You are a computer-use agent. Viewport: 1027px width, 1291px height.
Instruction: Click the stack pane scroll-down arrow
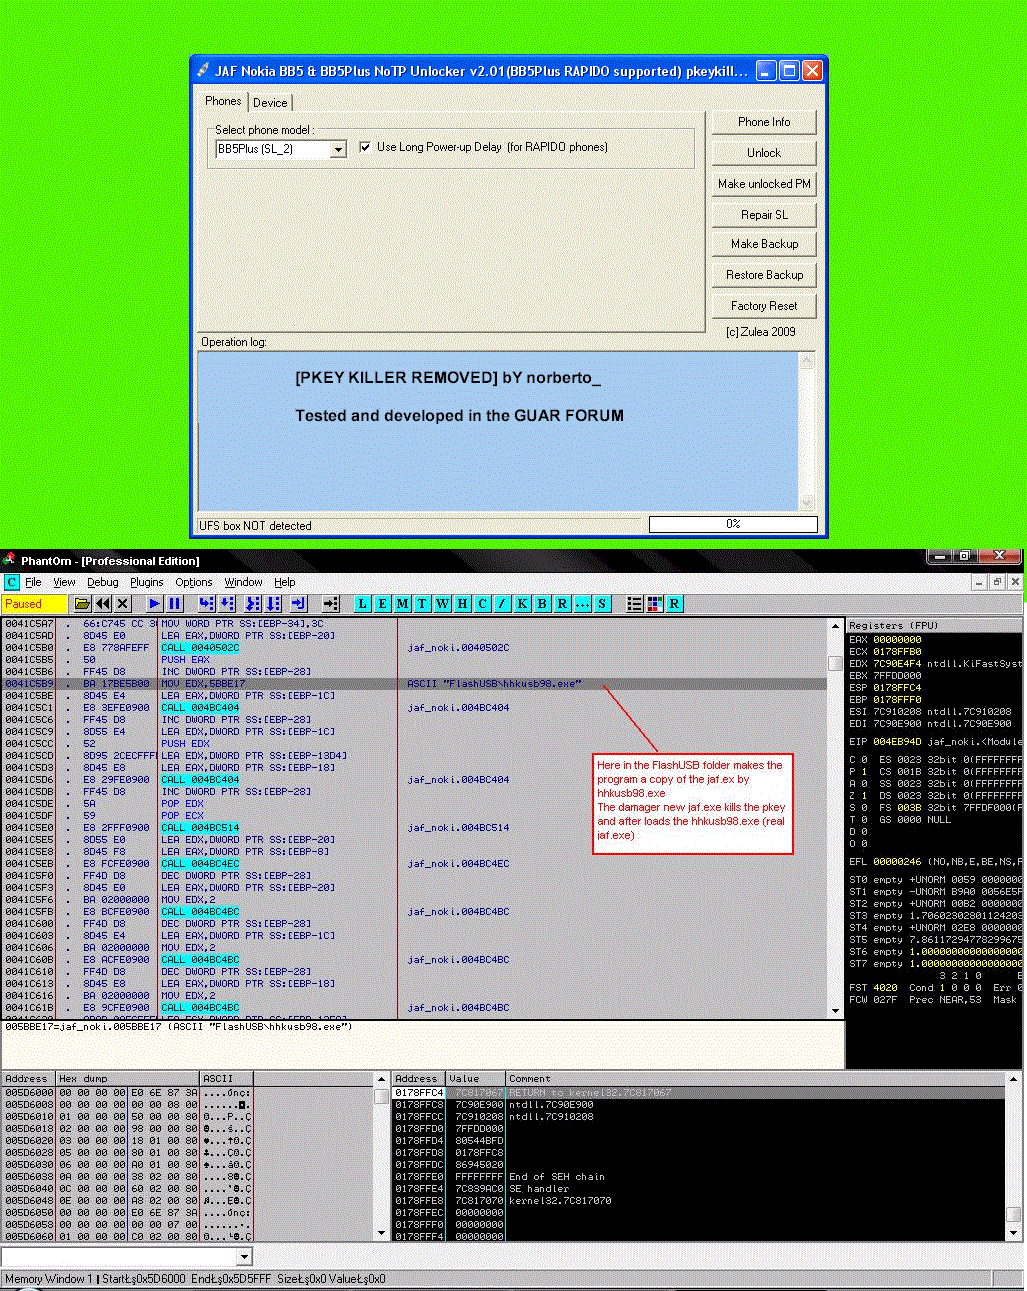[1013, 1234]
